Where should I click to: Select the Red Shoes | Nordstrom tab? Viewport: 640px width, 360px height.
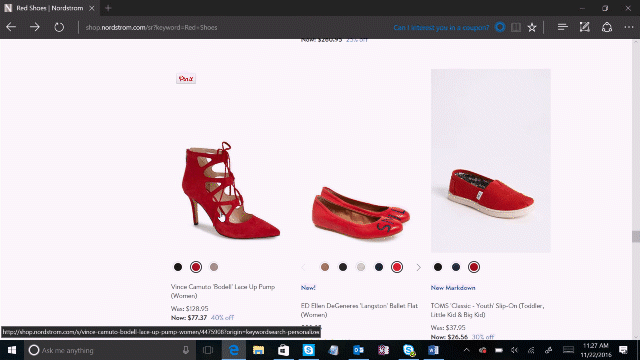coord(49,8)
